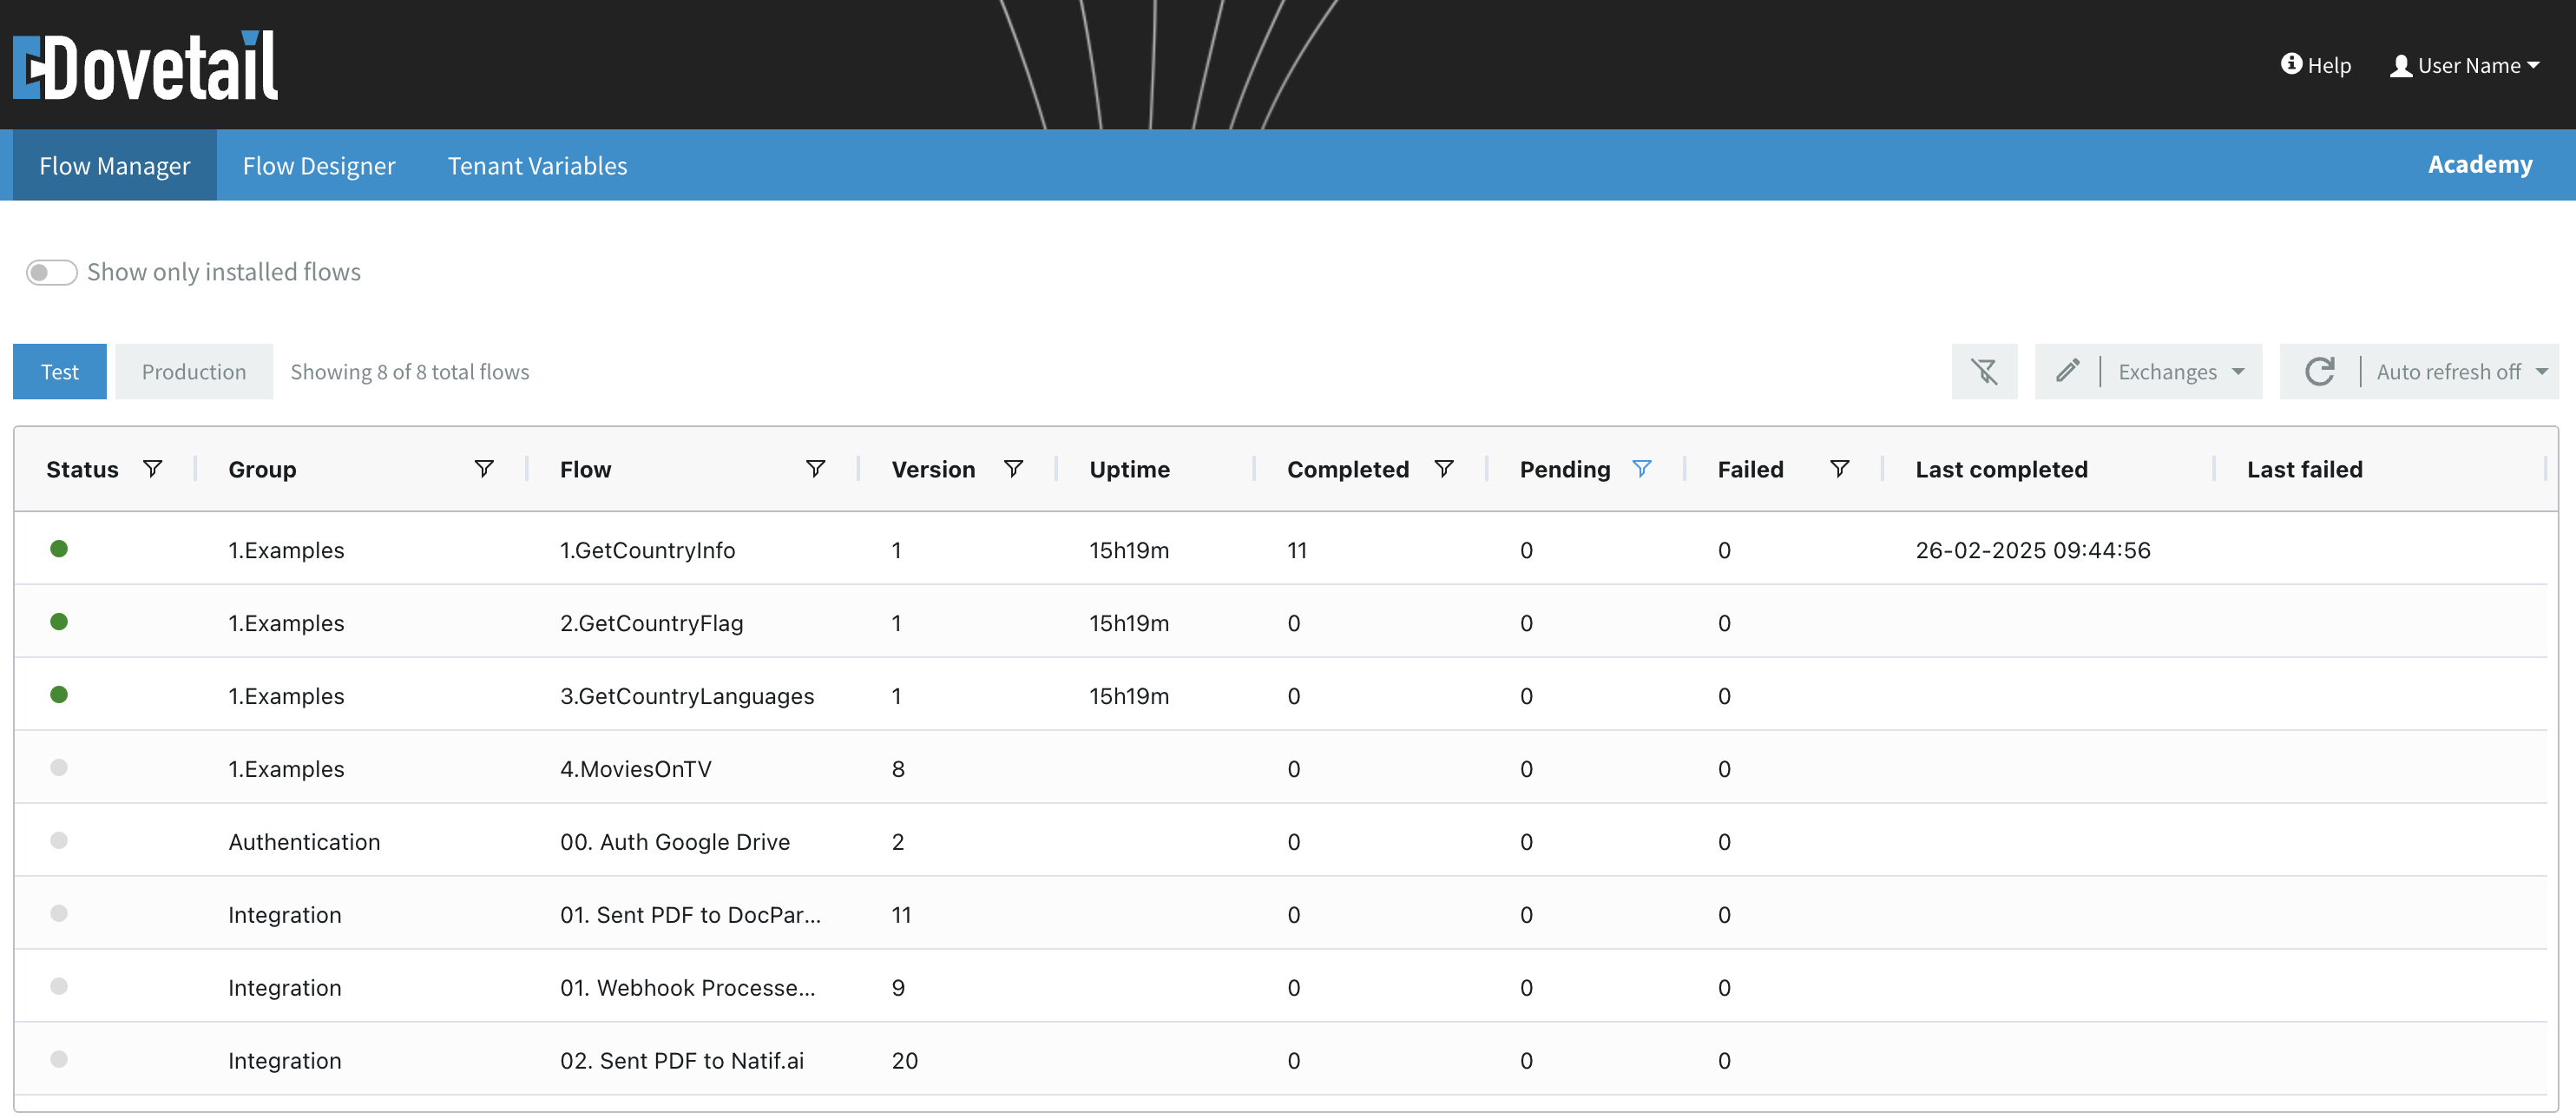
Task: Clear all filters with crossed funnel icon
Action: coord(1984,372)
